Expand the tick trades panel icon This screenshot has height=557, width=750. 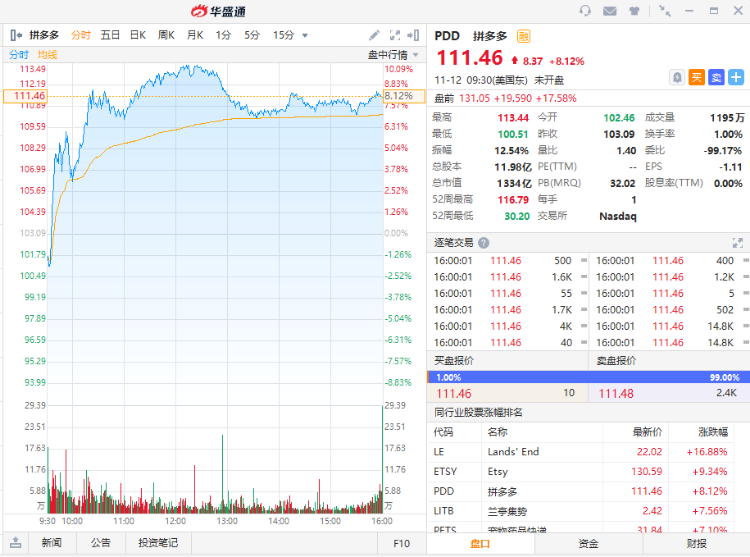click(x=738, y=243)
